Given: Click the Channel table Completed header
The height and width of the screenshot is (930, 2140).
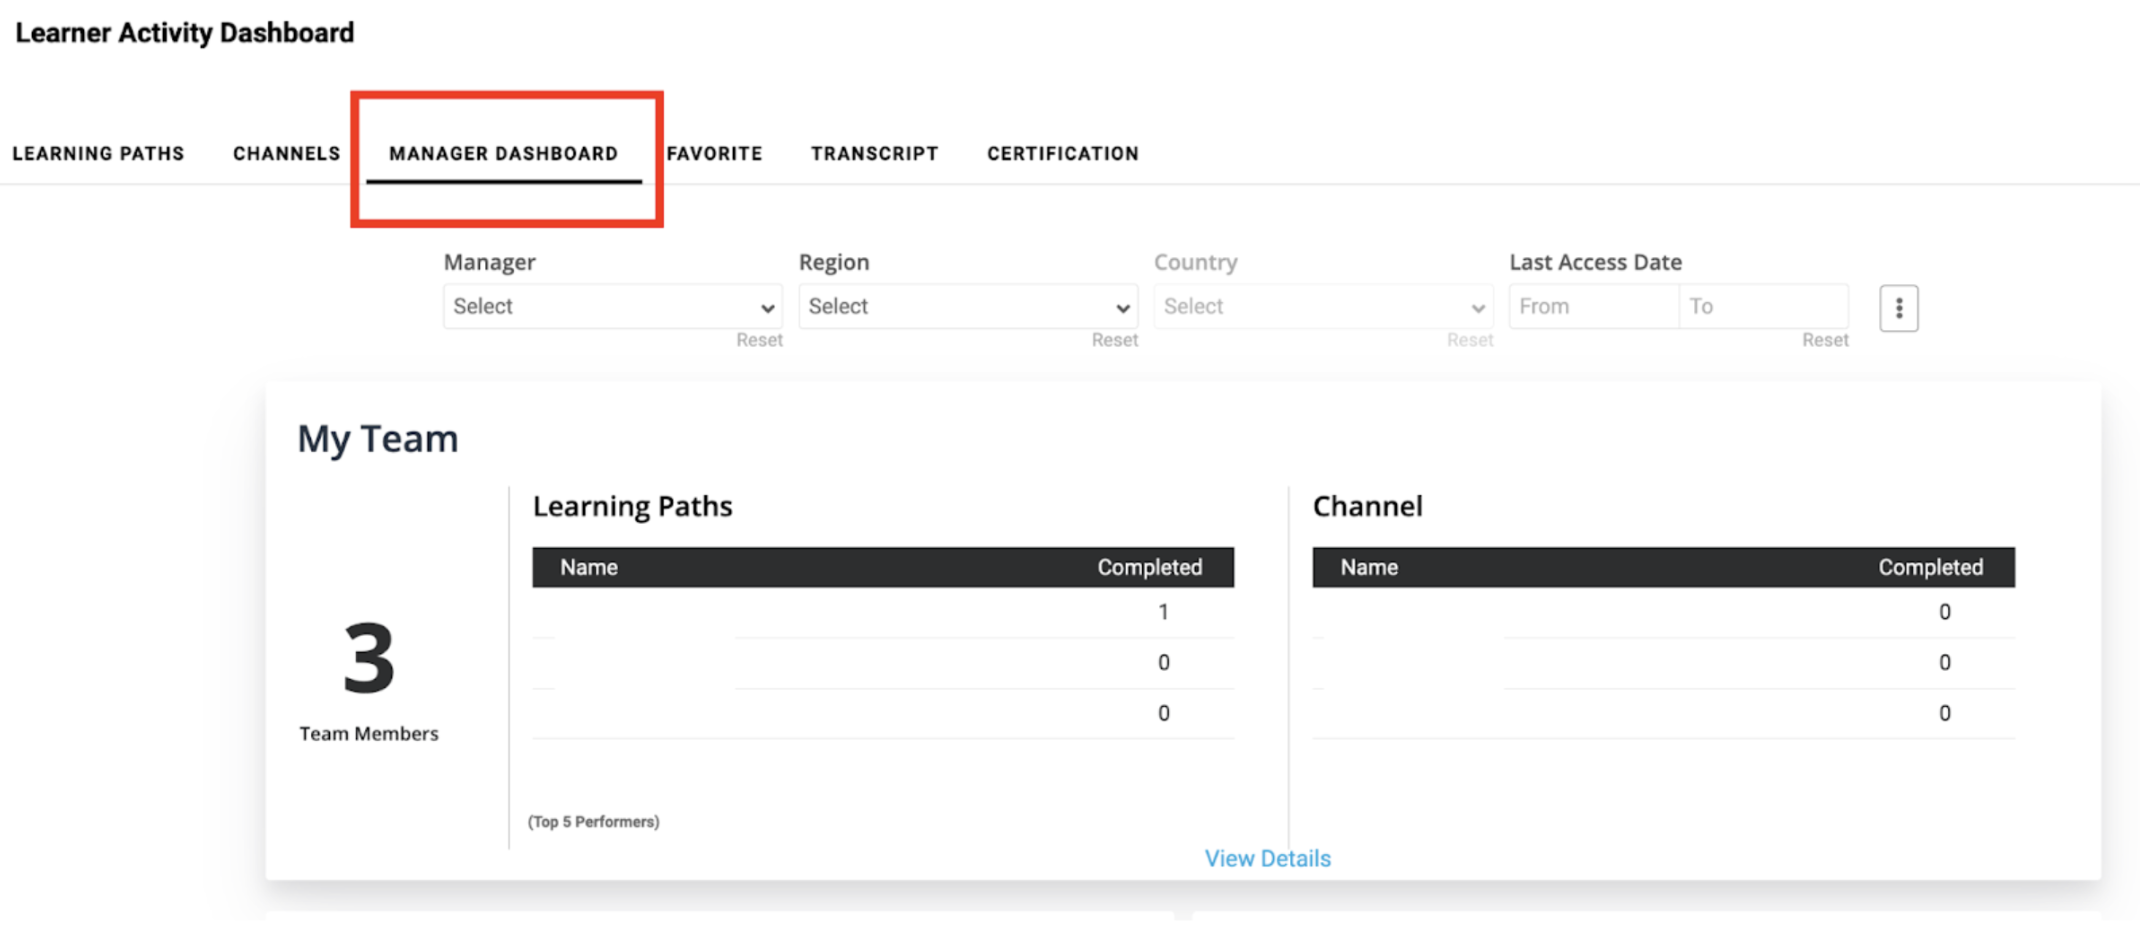Looking at the screenshot, I should (x=1930, y=567).
